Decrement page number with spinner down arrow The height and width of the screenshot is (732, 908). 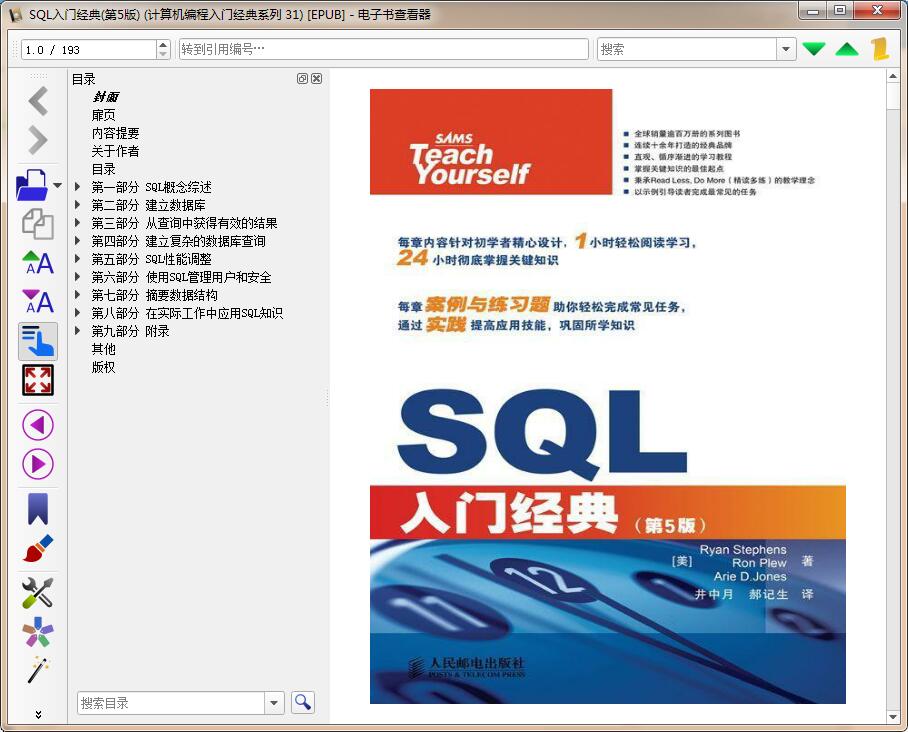163,54
